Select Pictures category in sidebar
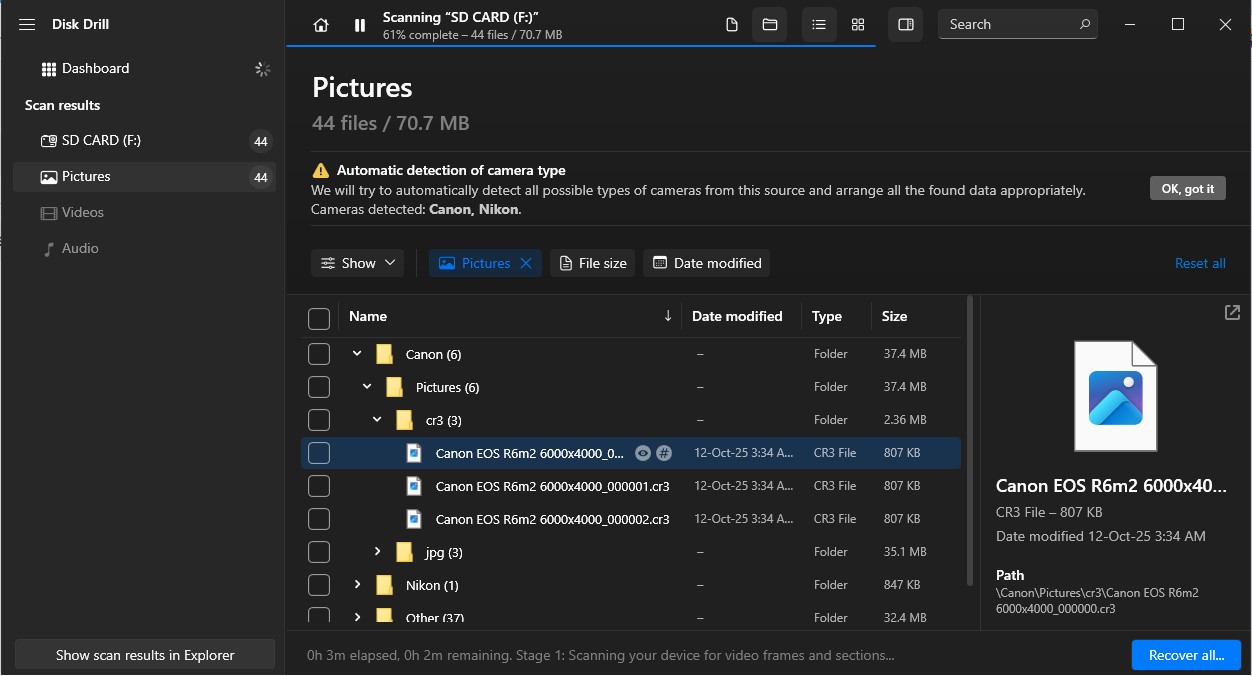Screen dimensions: 1252x676 [144, 177]
